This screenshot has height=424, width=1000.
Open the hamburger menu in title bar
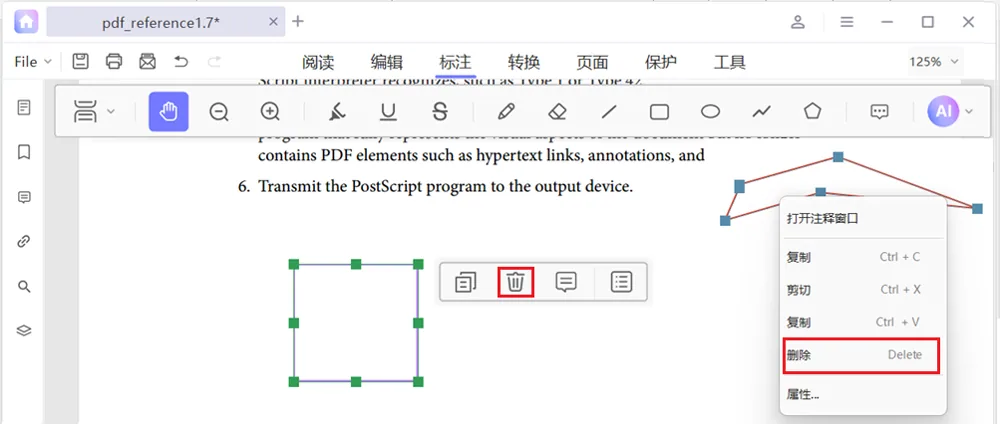[x=846, y=22]
